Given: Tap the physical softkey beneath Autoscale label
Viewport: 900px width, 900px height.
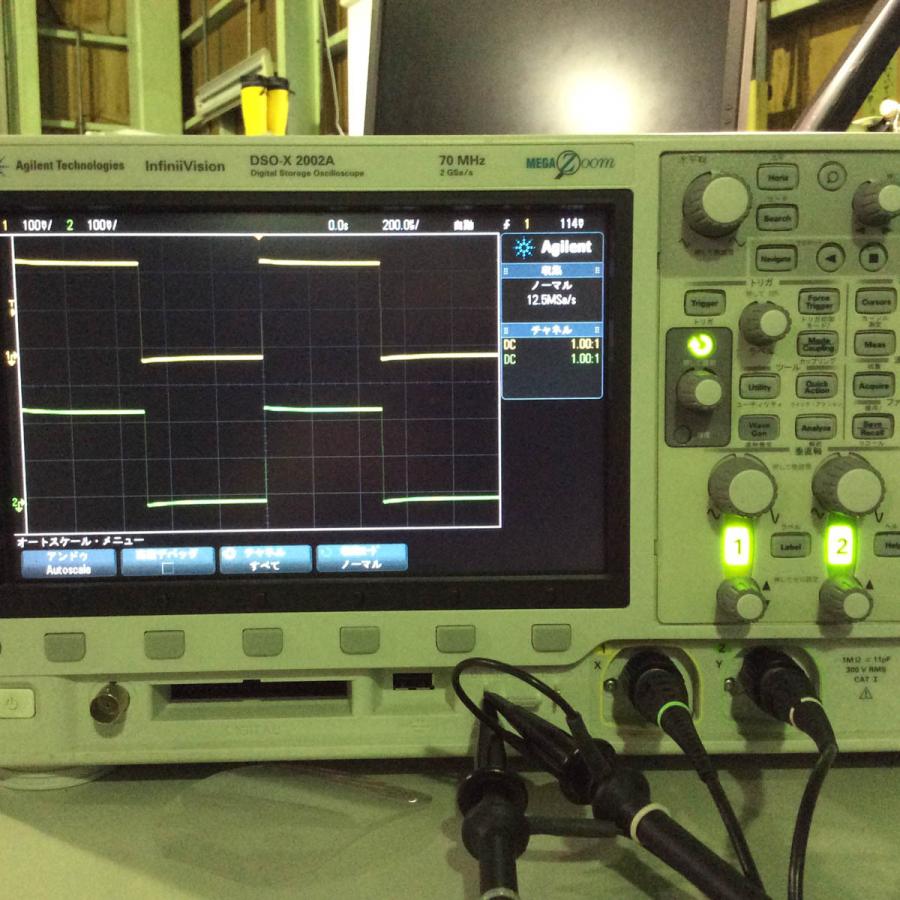Looking at the screenshot, I should pyautogui.click(x=65, y=647).
